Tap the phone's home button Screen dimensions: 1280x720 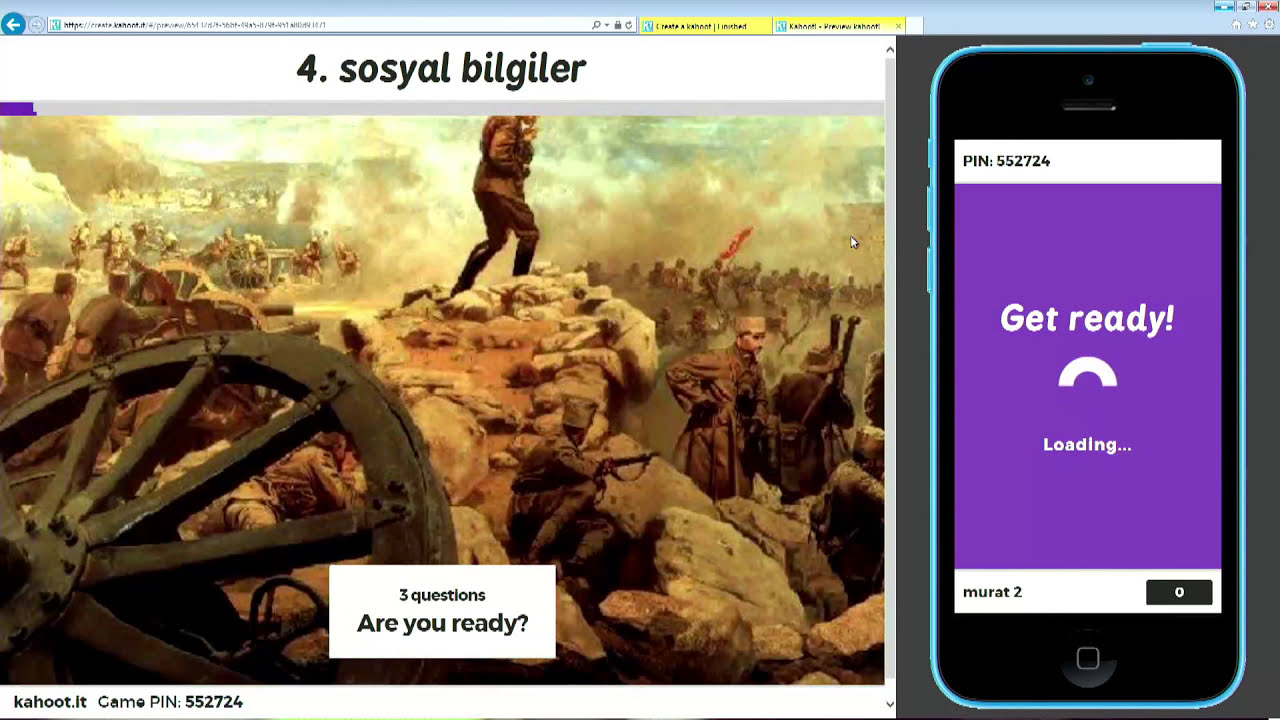tap(1088, 658)
